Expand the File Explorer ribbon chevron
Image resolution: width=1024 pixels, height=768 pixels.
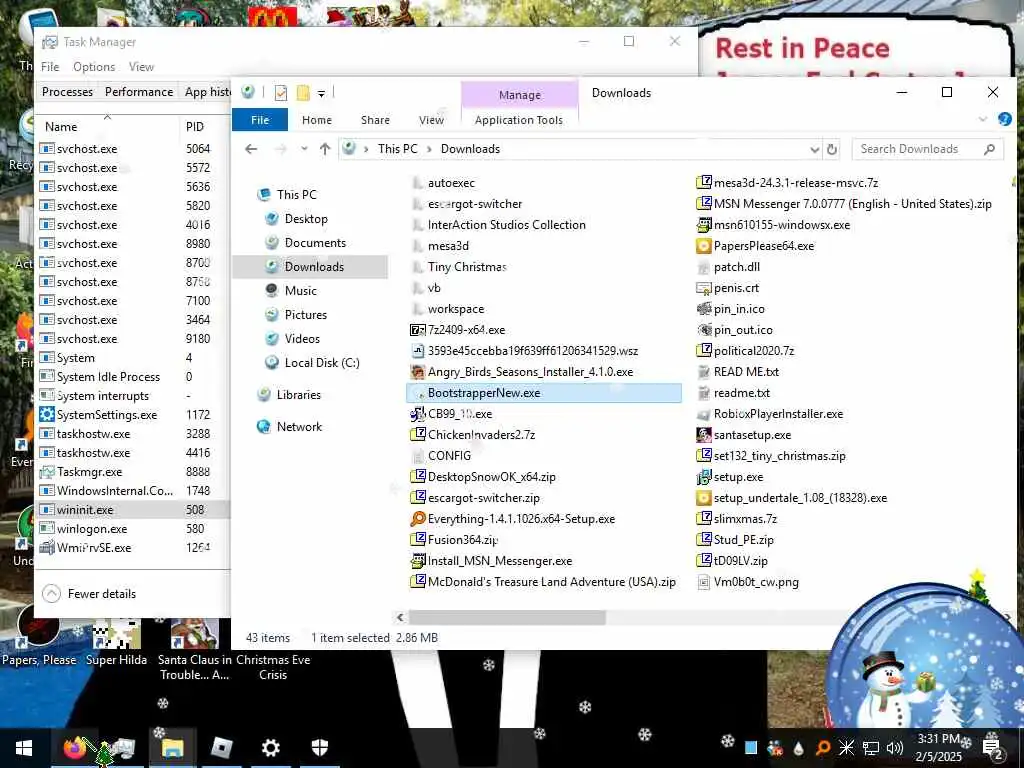coord(983,119)
